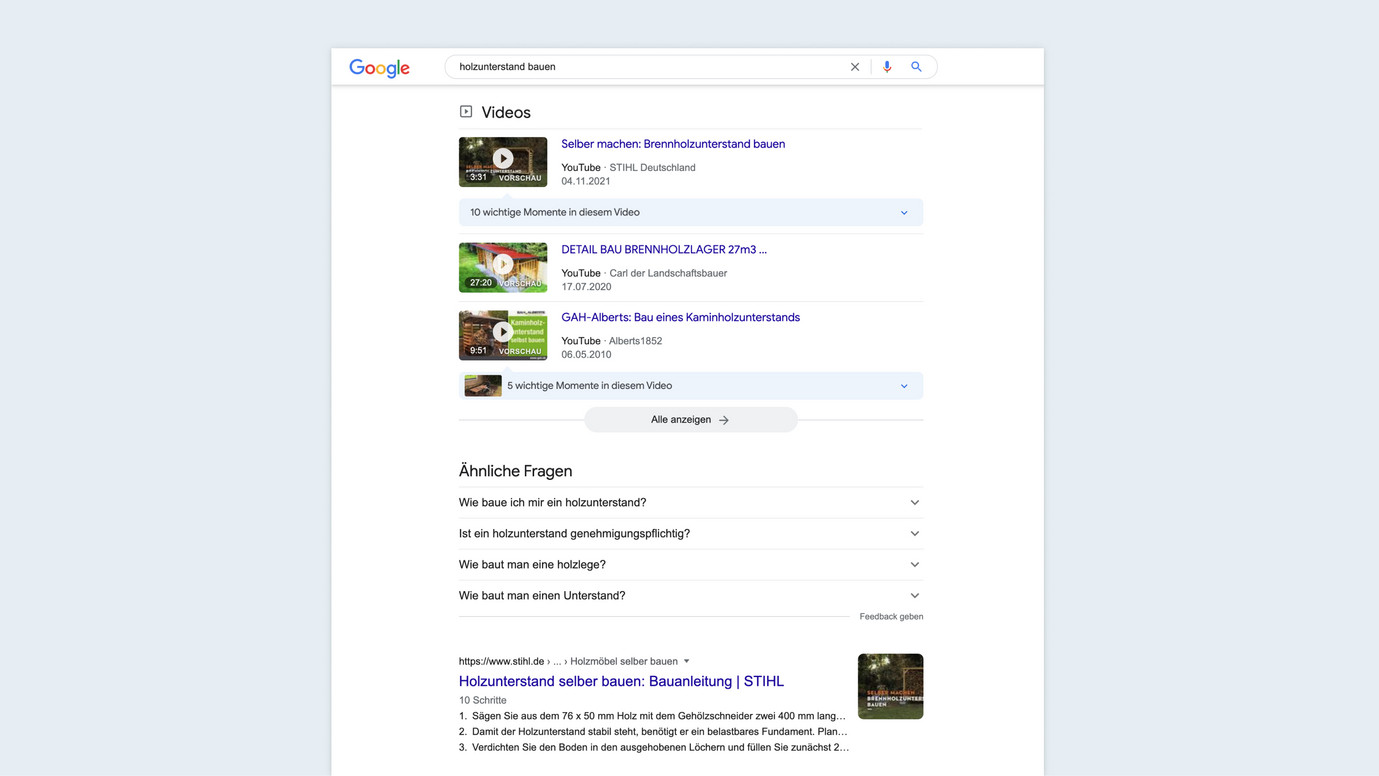Expand 10 wichtige Momente in diesem Video
This screenshot has width=1379, height=776.
[x=690, y=212]
